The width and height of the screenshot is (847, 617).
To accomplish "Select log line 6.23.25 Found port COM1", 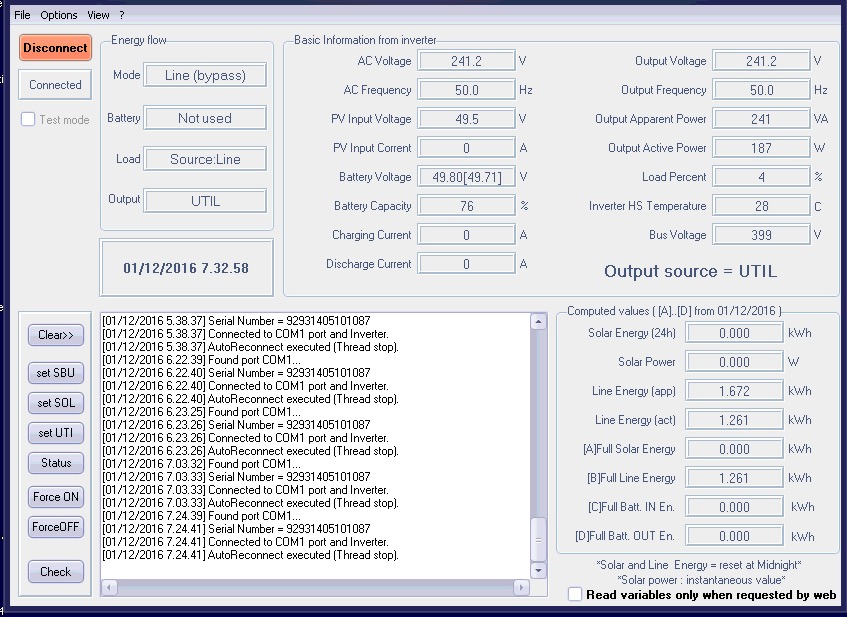I will 201,412.
